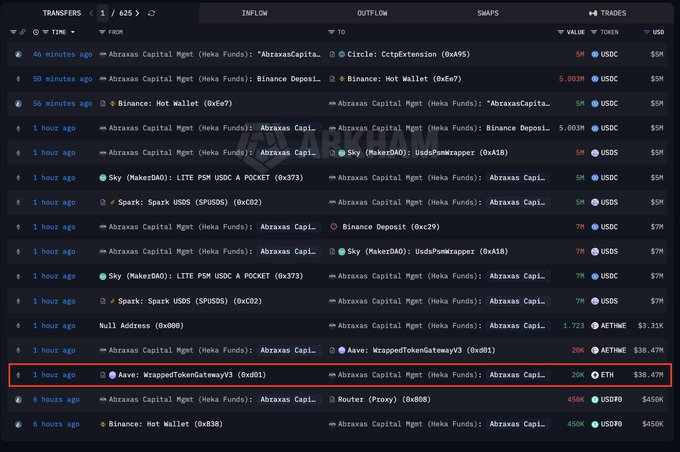Switch to the SWAPS tab
The width and height of the screenshot is (680, 452).
click(488, 13)
